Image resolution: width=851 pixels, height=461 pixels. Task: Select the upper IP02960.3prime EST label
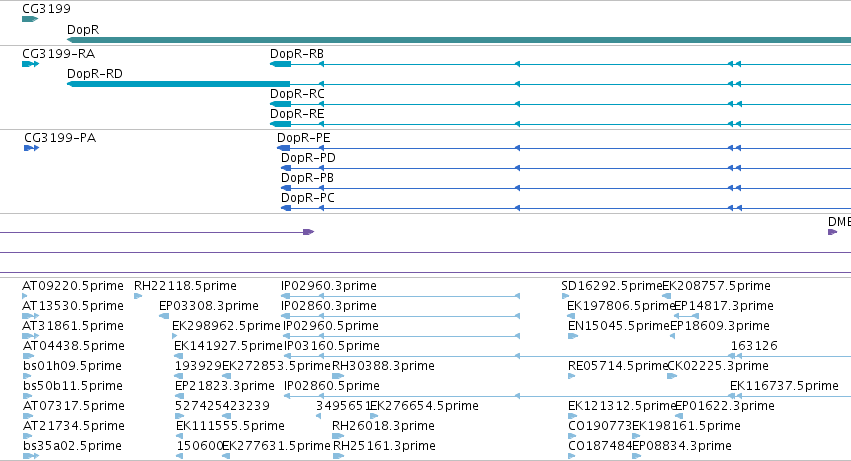coord(328,286)
